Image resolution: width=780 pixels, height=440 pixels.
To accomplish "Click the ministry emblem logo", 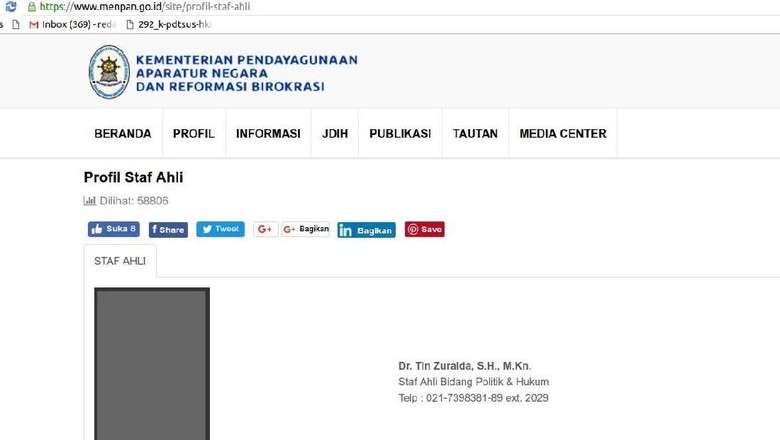I will 109,72.
